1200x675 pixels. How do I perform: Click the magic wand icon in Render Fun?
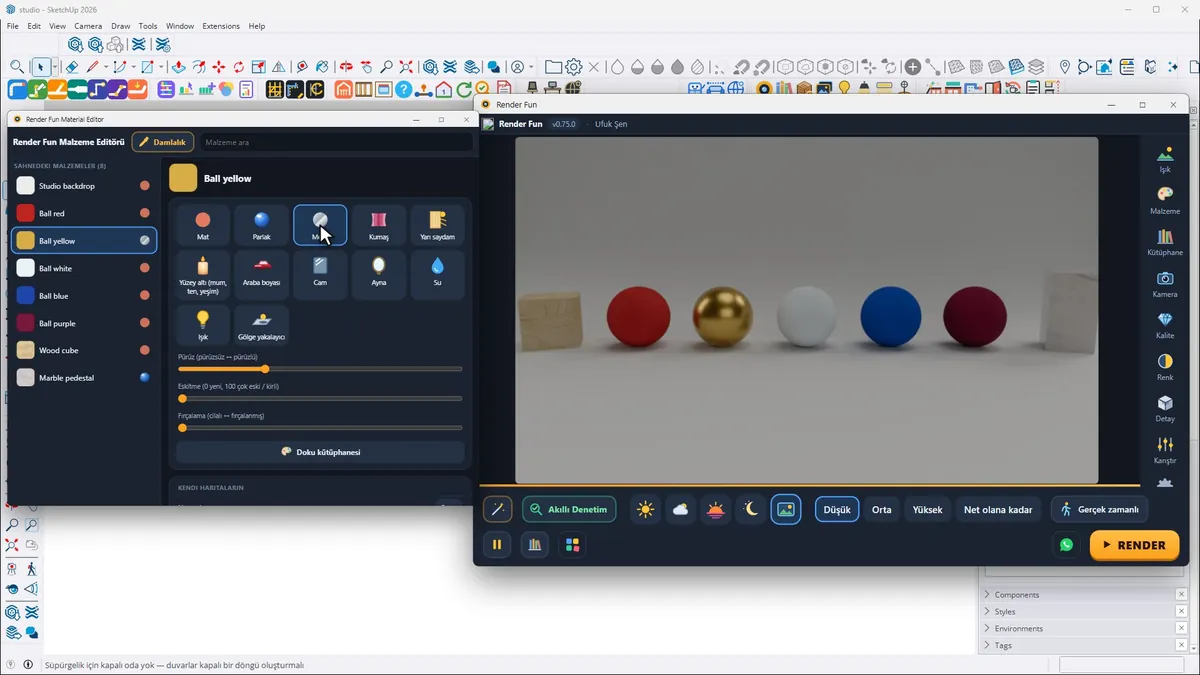coord(497,509)
